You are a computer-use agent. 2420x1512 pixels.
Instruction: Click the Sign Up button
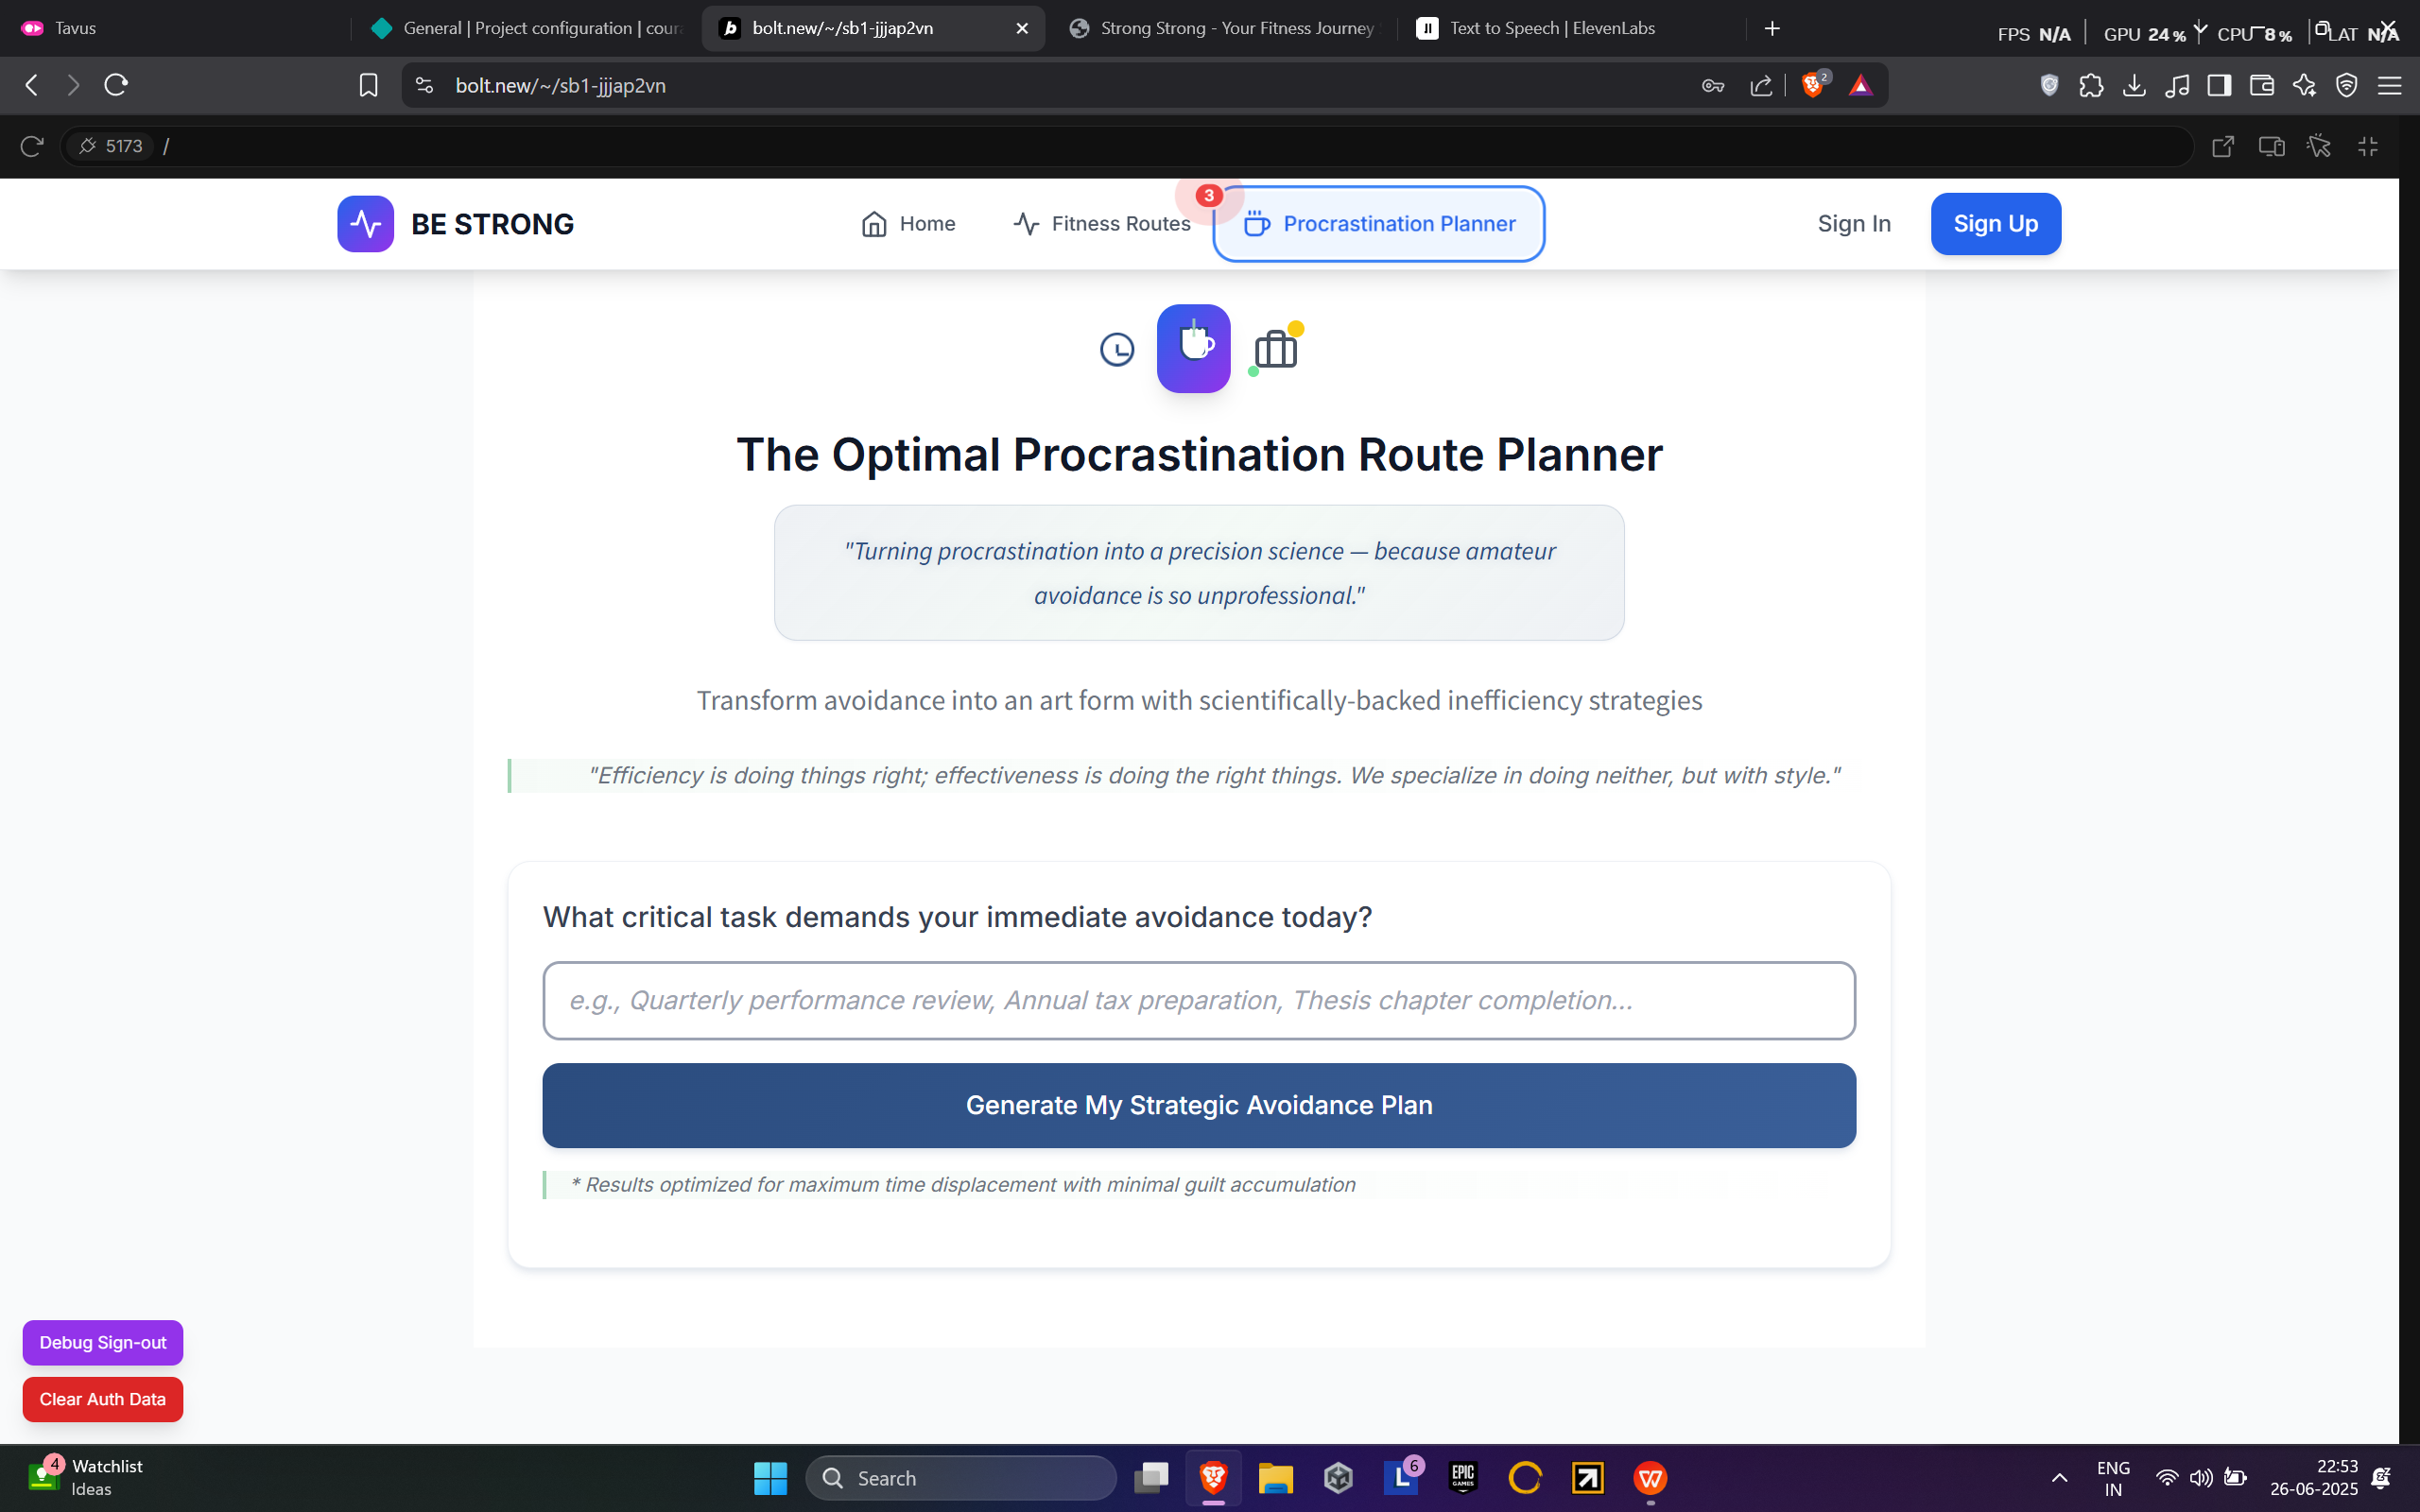click(x=1995, y=224)
